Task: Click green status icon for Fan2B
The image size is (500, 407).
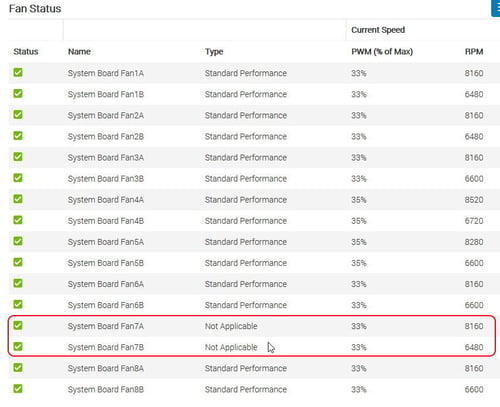Action: click(18, 136)
